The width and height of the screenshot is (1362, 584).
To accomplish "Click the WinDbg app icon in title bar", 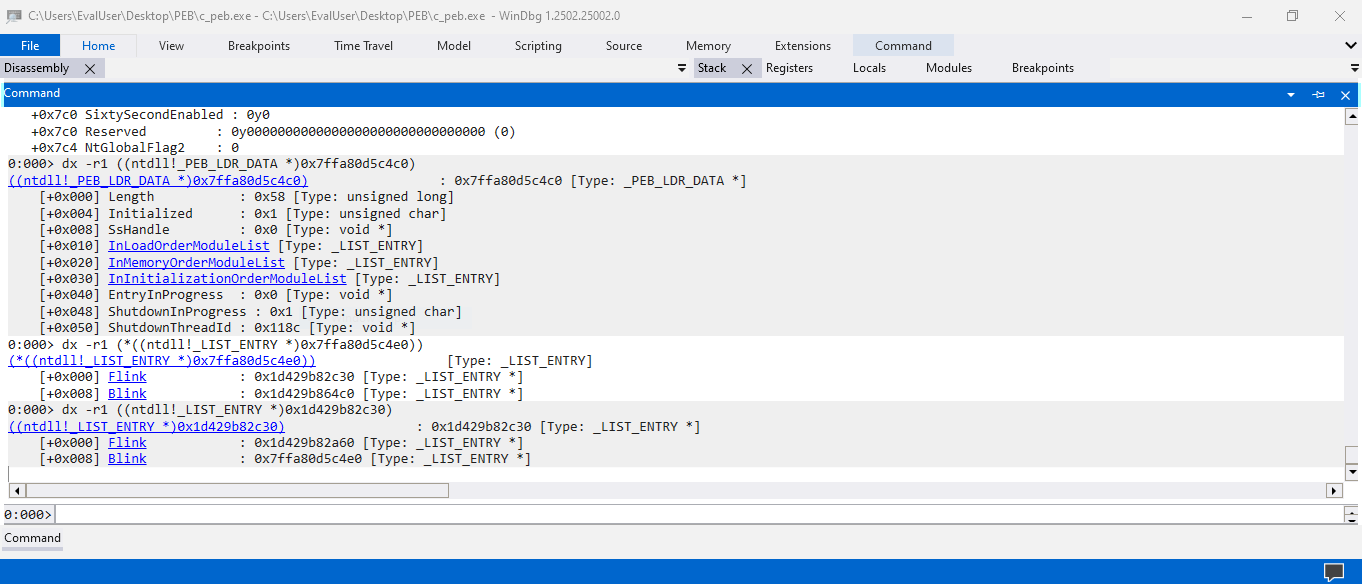I will click(14, 16).
